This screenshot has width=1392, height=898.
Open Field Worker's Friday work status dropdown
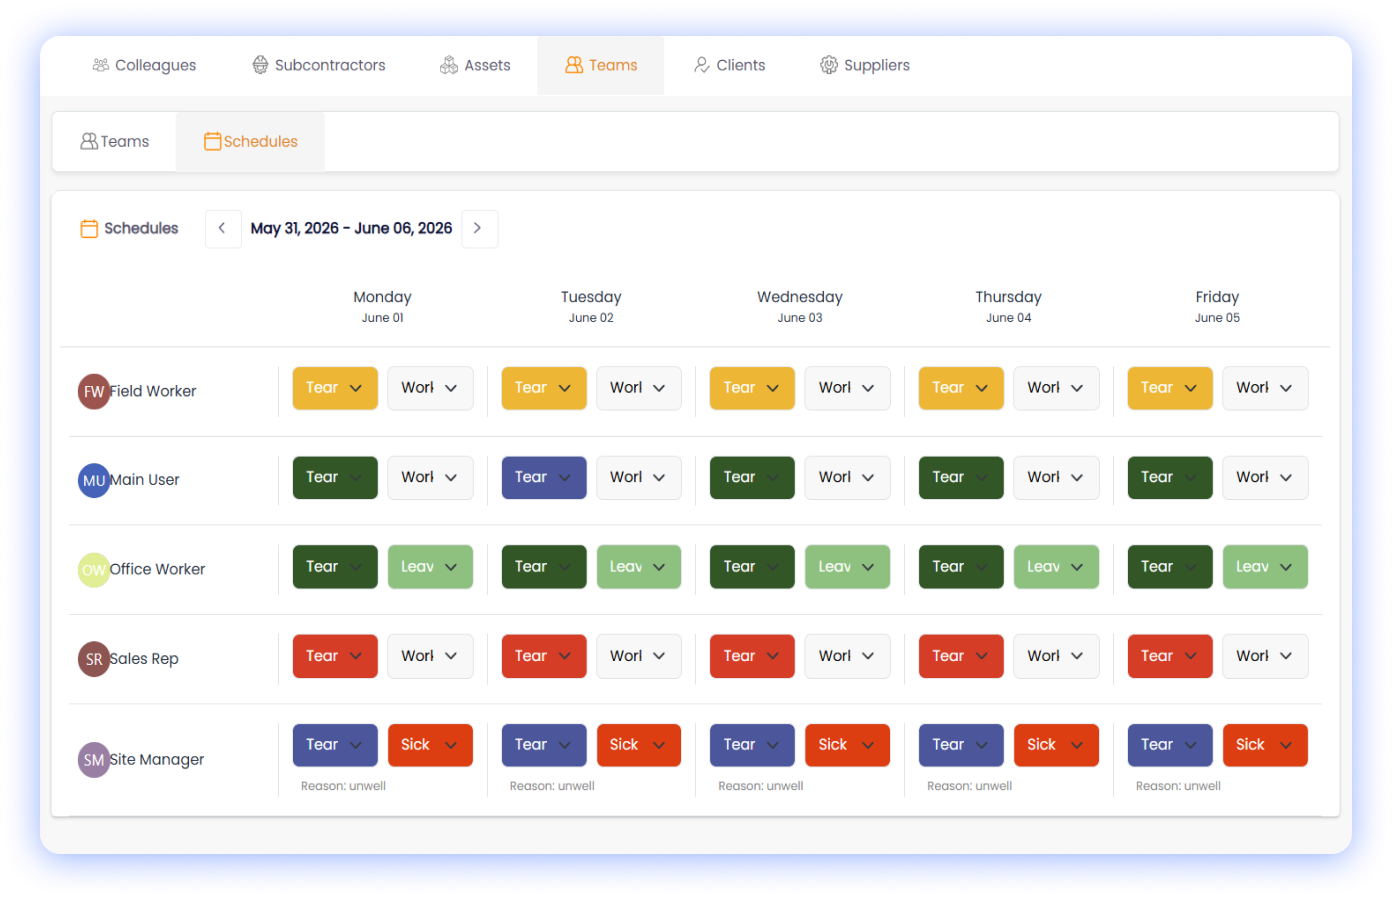1265,388
